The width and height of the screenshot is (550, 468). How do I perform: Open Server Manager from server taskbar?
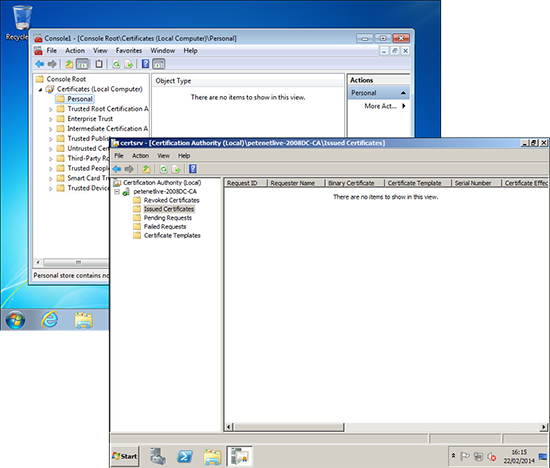pyautogui.click(x=157, y=456)
